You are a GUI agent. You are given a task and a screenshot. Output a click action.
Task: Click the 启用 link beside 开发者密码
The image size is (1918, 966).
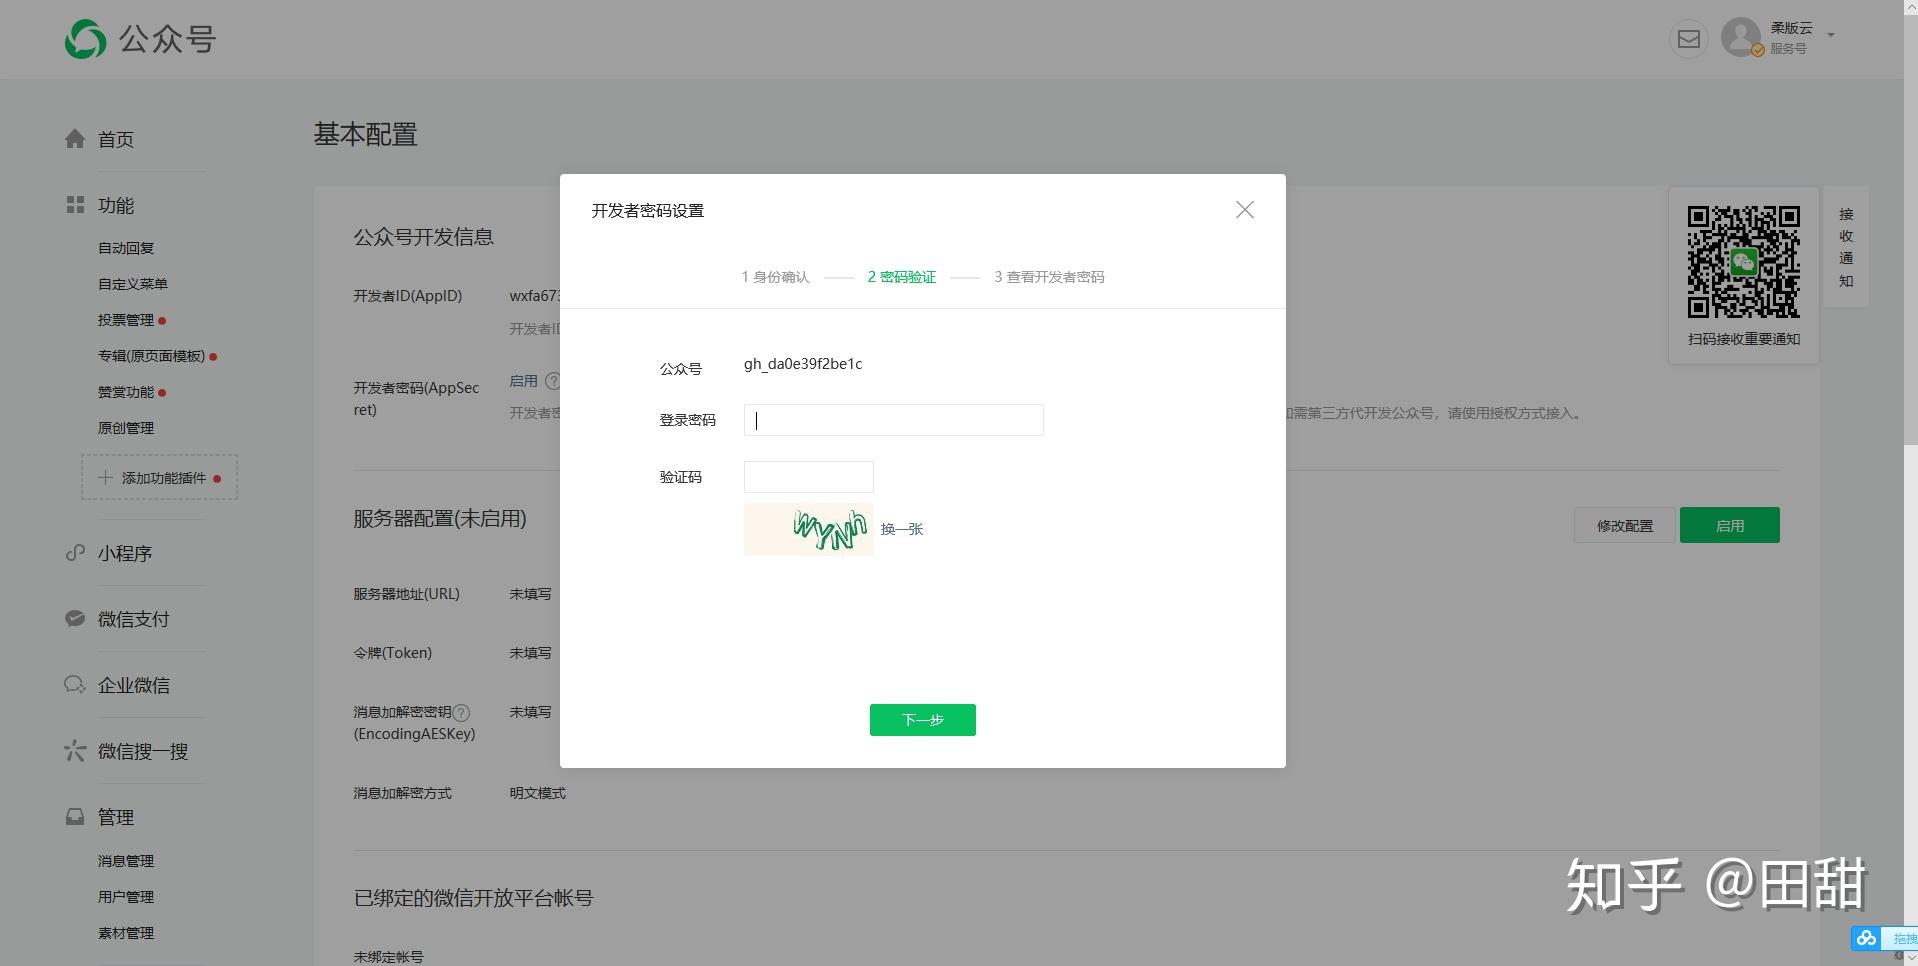coord(524,381)
